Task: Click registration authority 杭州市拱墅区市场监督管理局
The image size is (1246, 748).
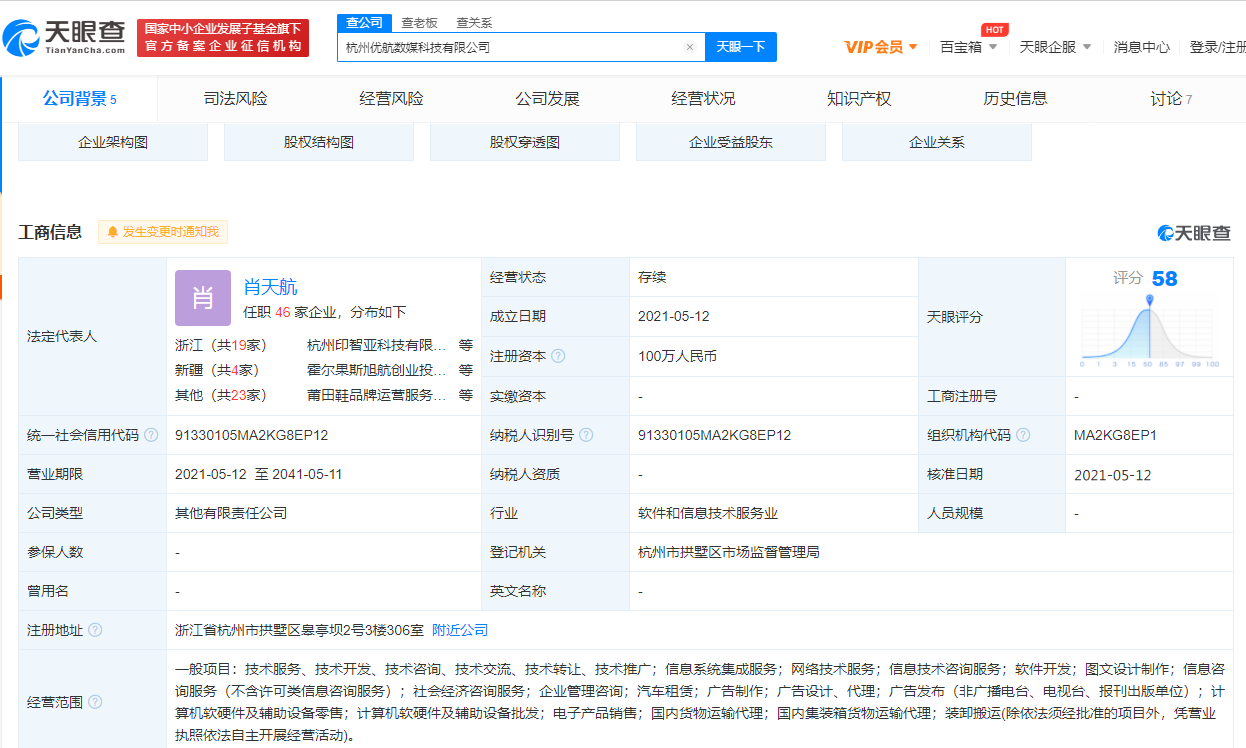Action: coord(729,552)
